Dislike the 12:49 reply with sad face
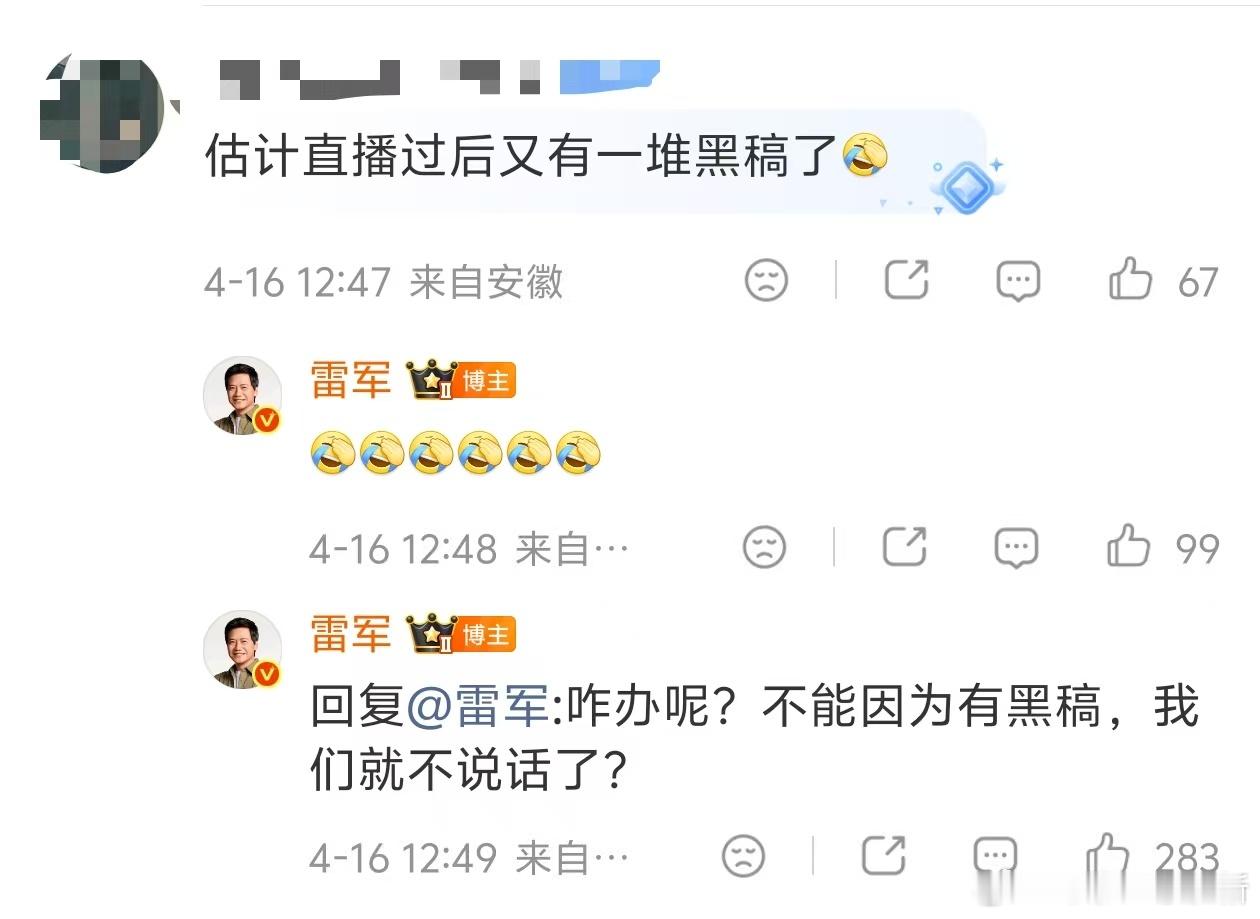The width and height of the screenshot is (1260, 919). [x=743, y=857]
